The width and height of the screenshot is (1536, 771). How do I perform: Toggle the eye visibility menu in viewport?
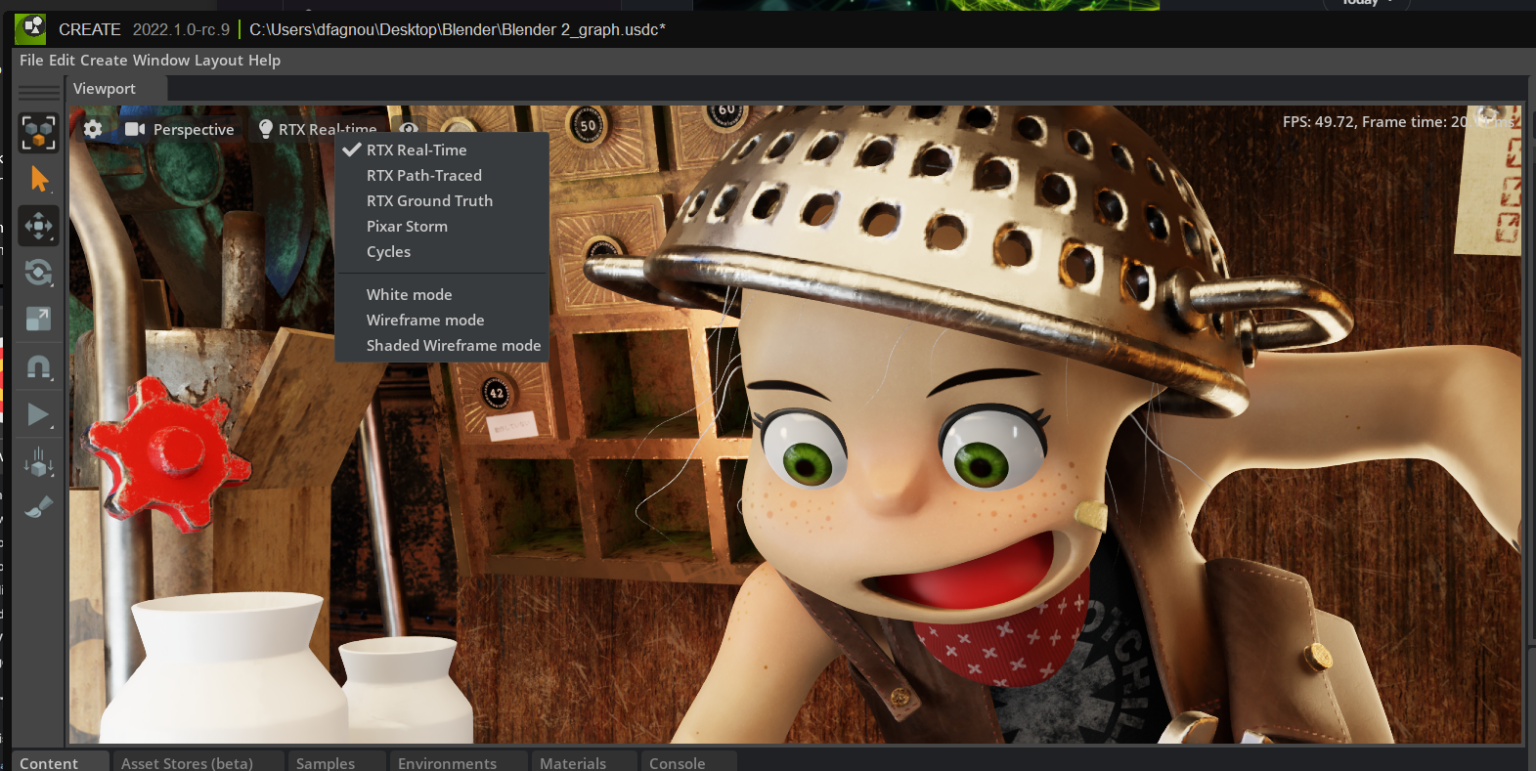pos(408,129)
